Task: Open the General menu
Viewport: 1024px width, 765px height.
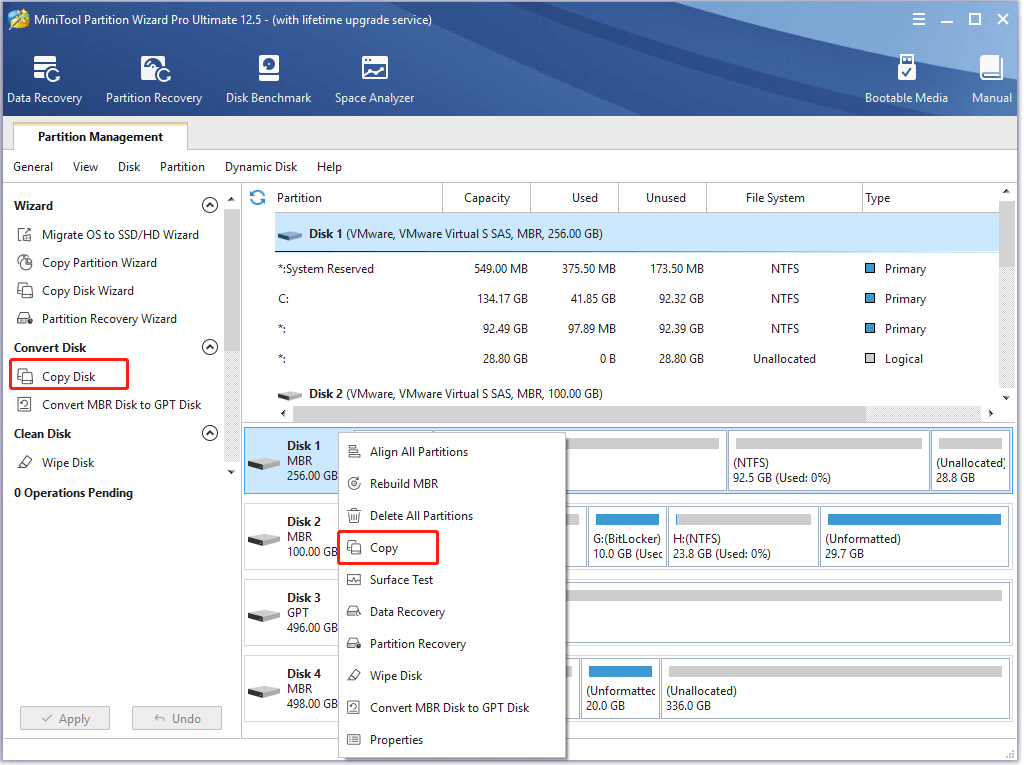Action: coord(33,167)
